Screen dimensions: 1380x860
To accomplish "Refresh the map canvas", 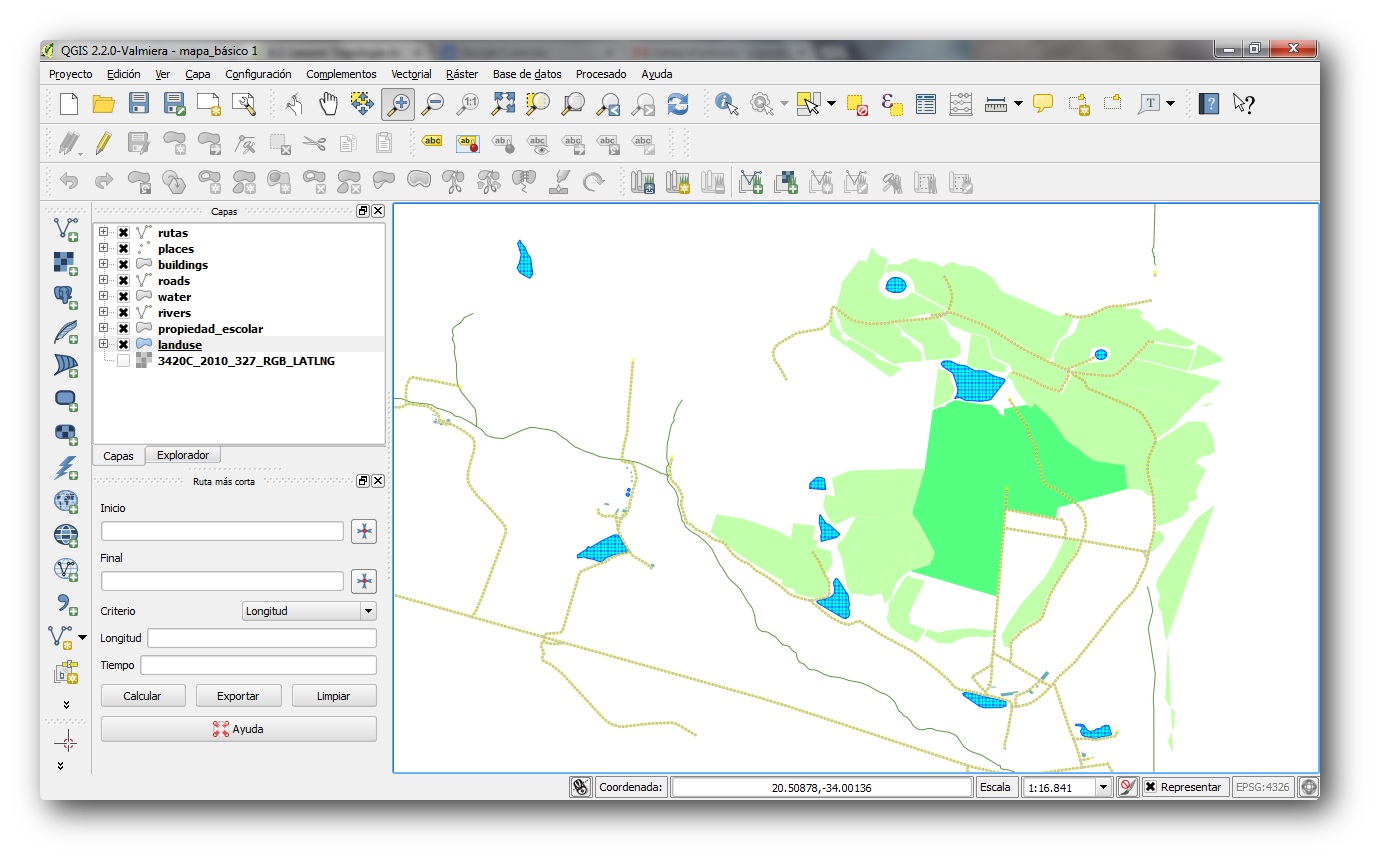I will tap(678, 103).
